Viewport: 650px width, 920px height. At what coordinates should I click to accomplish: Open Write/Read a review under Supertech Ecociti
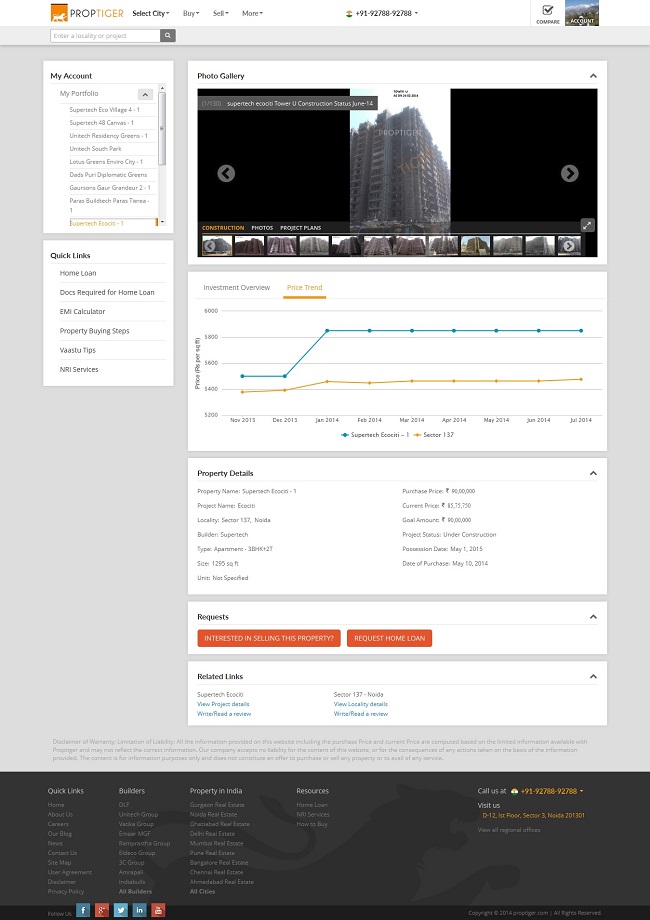[x=224, y=714]
